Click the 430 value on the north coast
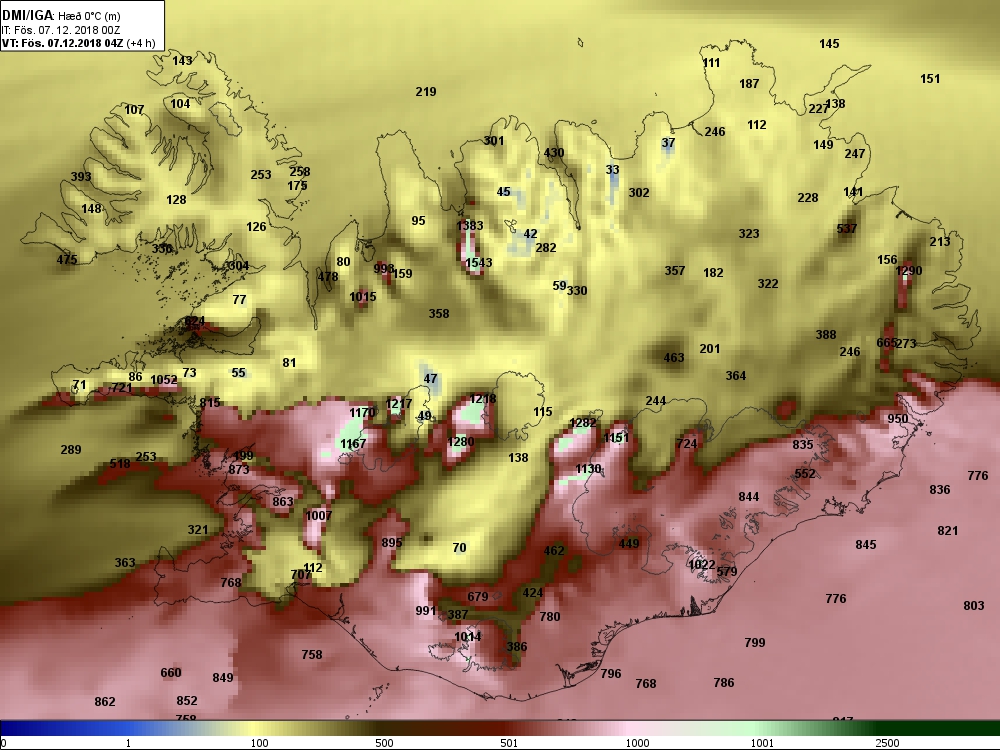 (554, 153)
